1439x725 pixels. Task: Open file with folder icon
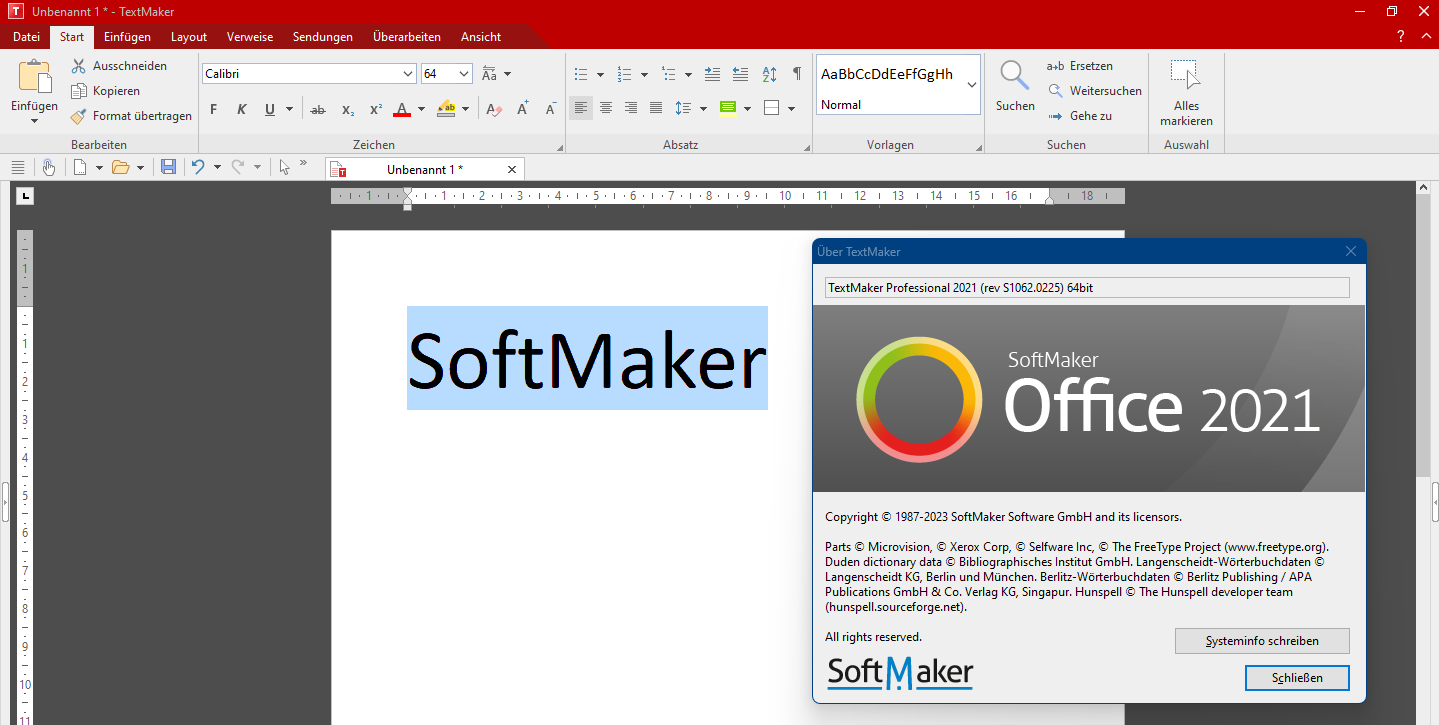pos(121,167)
